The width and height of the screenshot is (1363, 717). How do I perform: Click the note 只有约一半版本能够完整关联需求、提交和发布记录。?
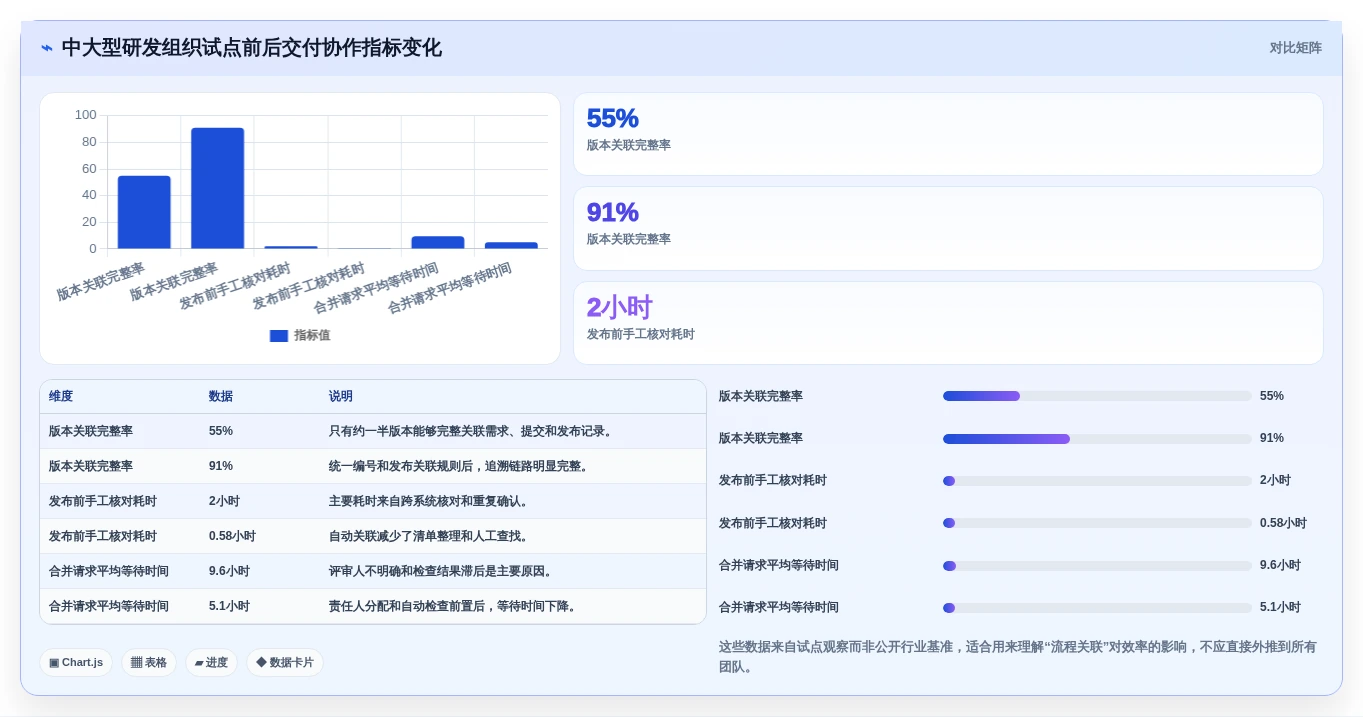[472, 432]
